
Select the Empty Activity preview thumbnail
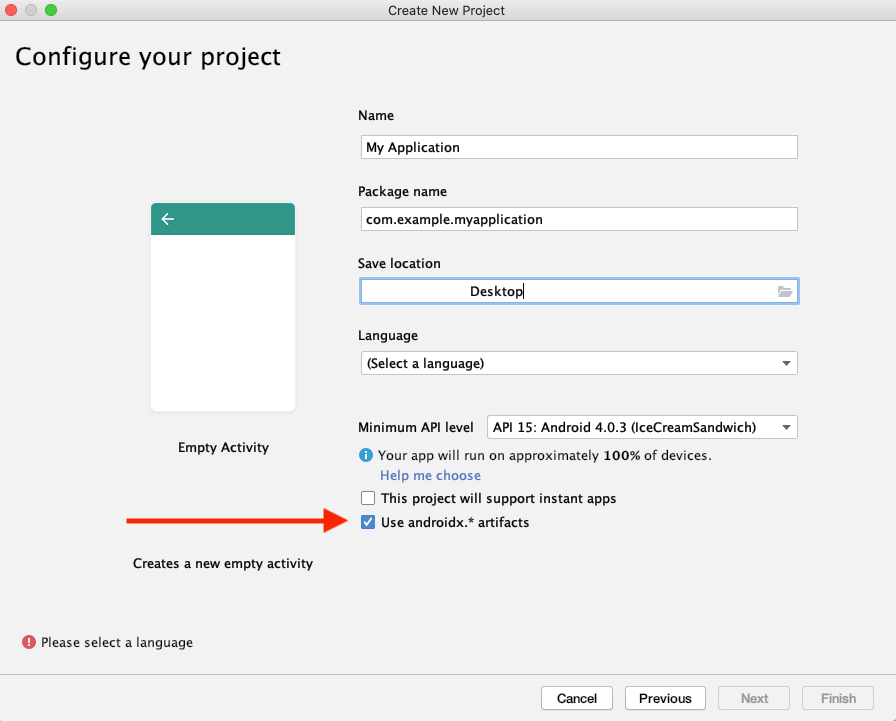(x=223, y=307)
